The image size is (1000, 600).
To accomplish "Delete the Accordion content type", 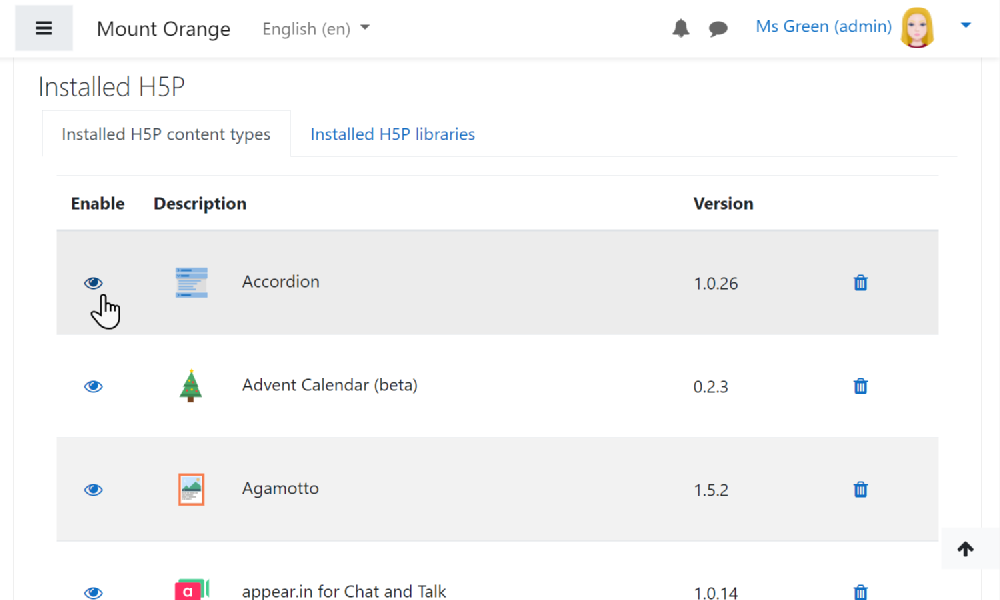I will click(860, 282).
